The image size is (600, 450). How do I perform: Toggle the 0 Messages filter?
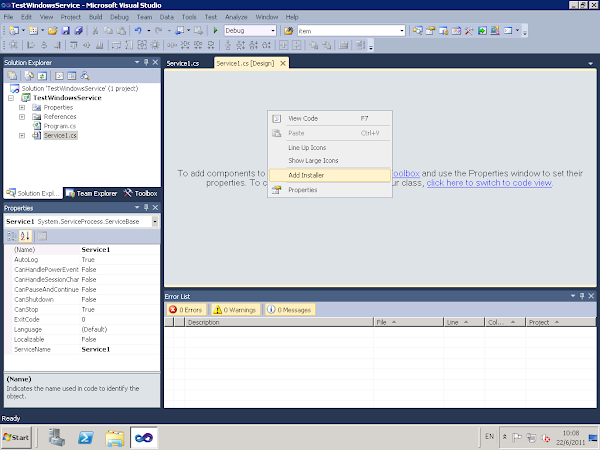pos(290,310)
